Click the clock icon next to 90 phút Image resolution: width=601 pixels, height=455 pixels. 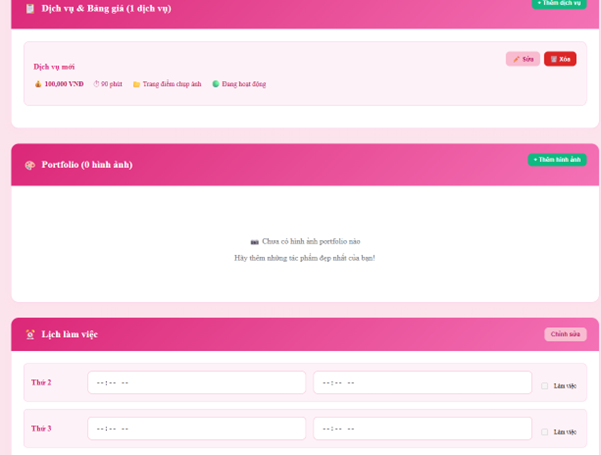click(97, 84)
